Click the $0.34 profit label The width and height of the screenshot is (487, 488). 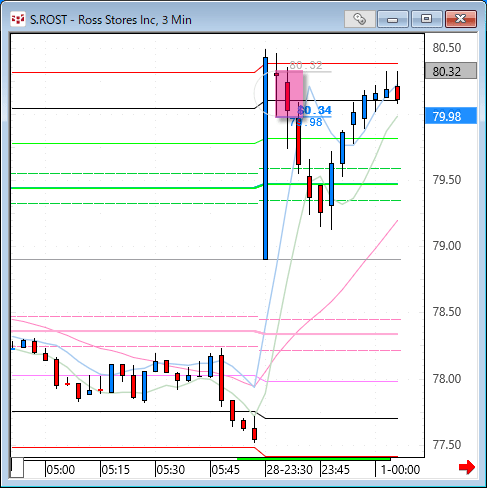(x=314, y=110)
